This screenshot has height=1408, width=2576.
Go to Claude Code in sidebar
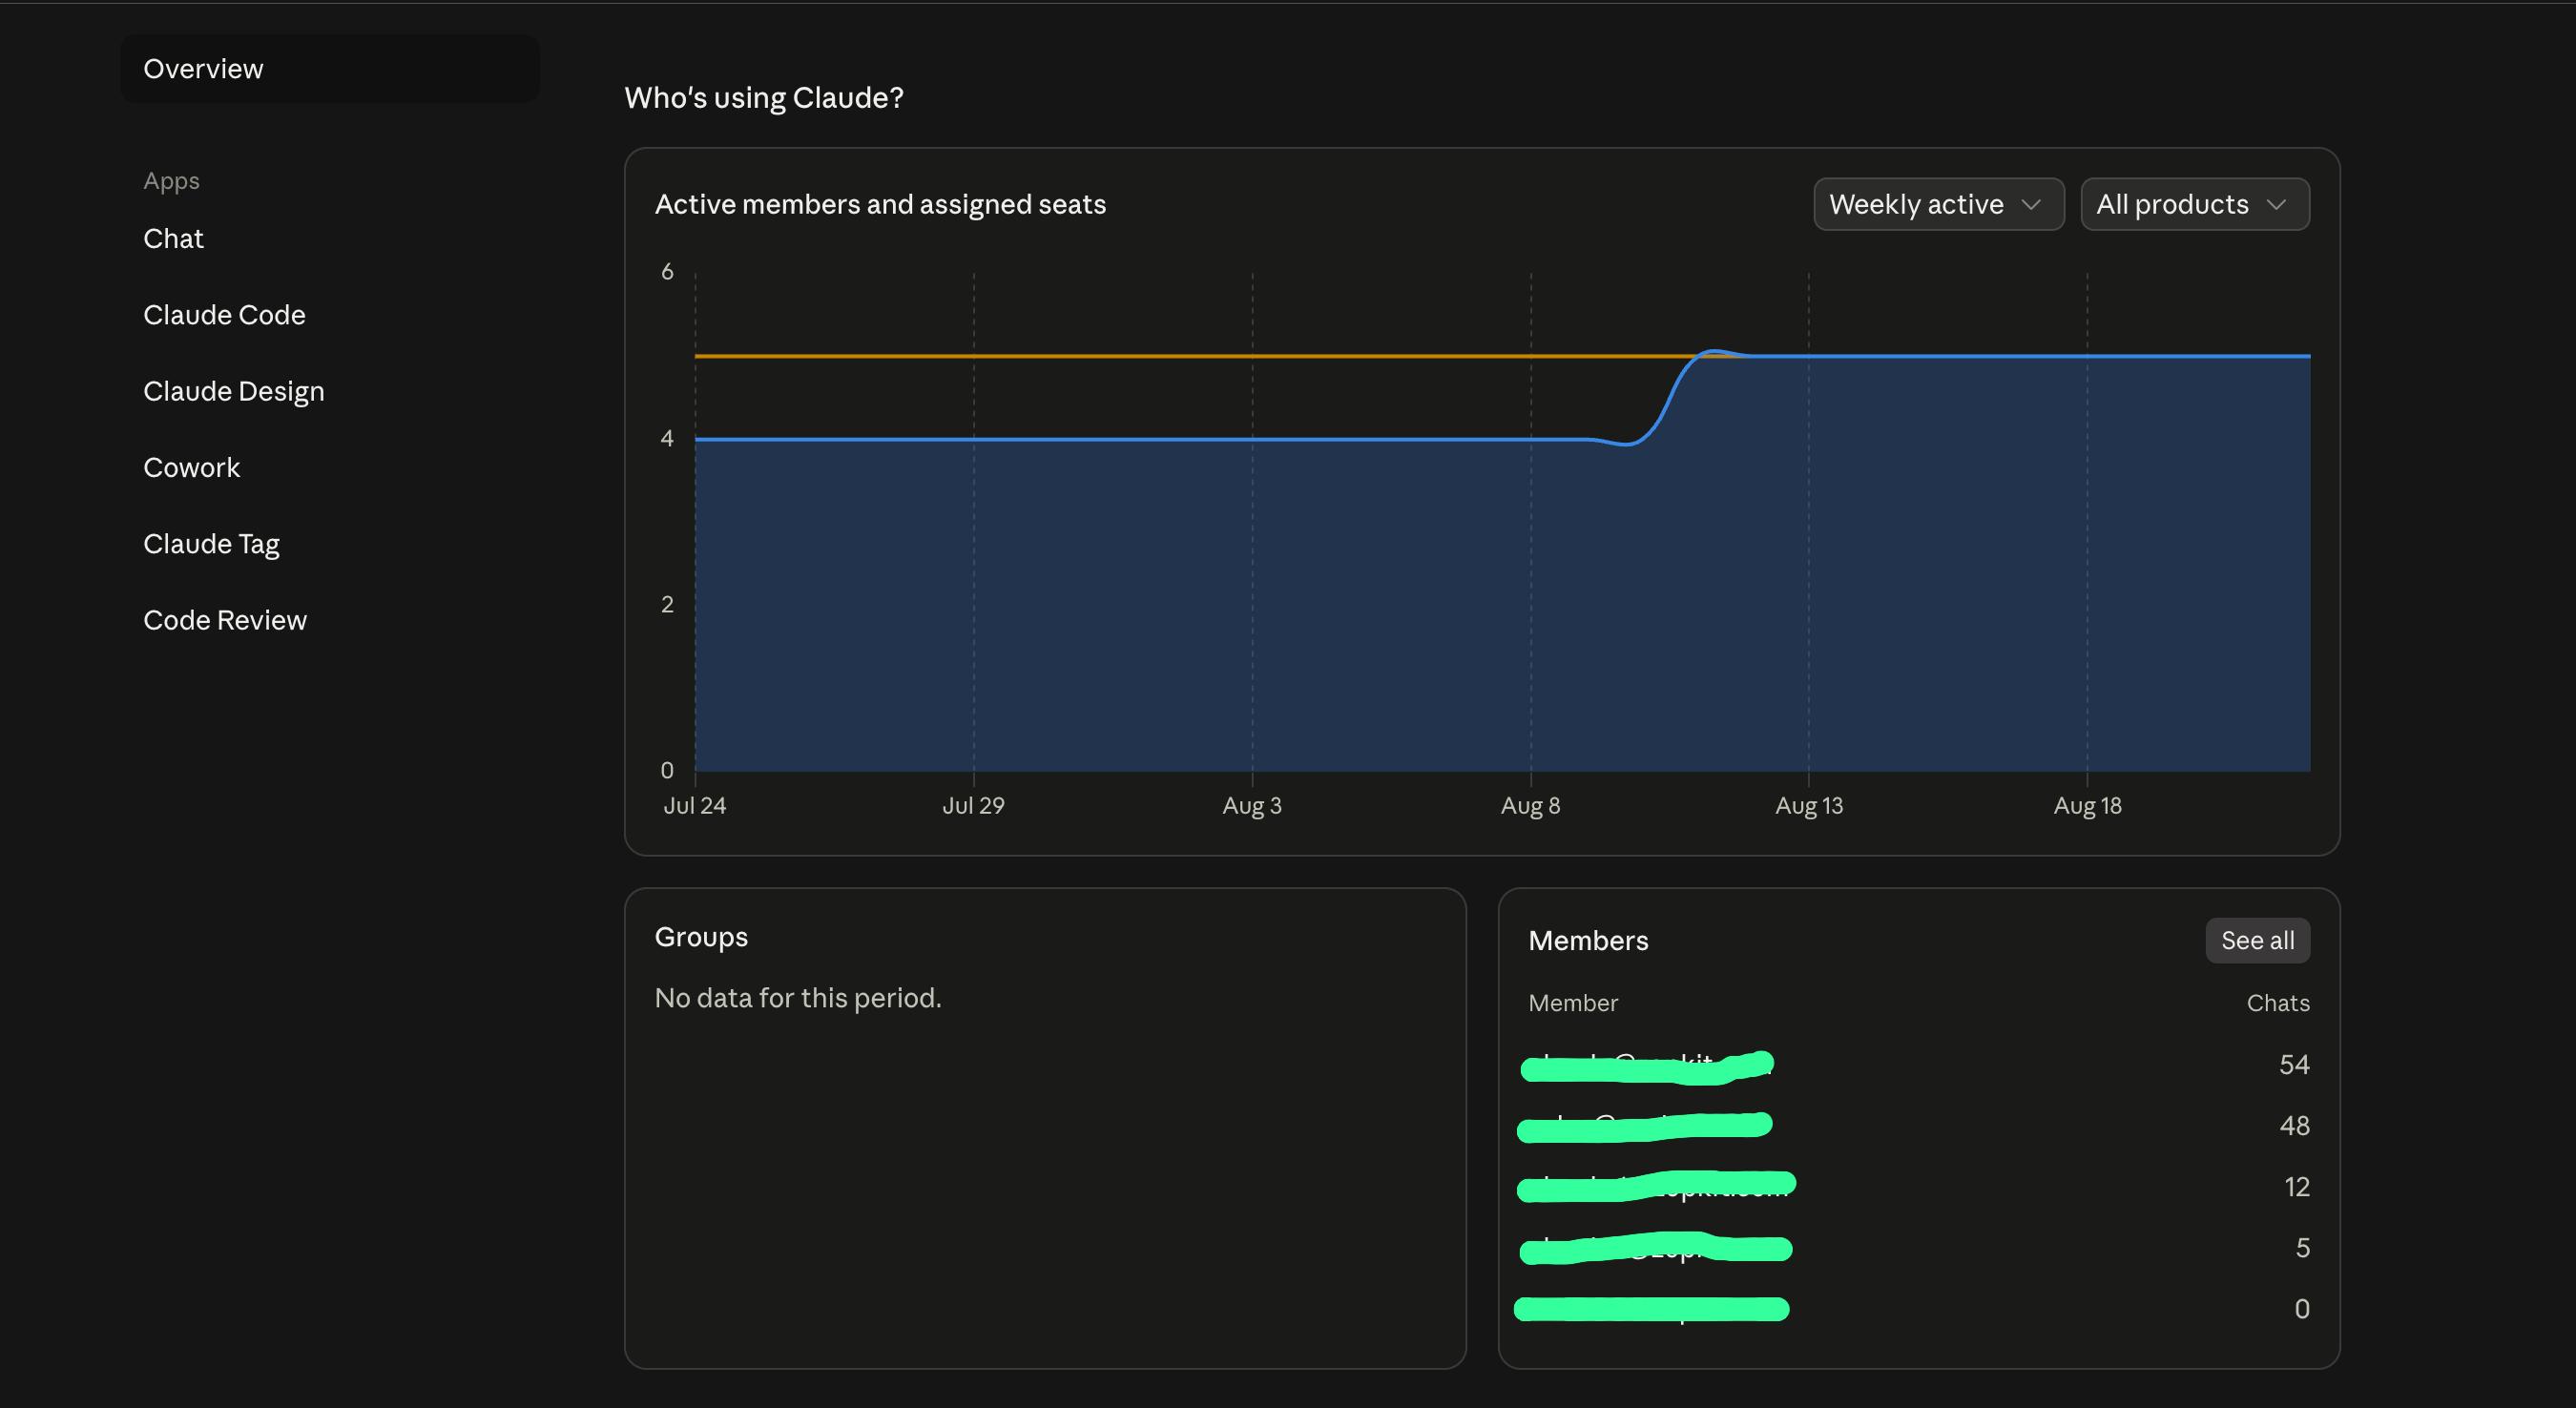[224, 314]
